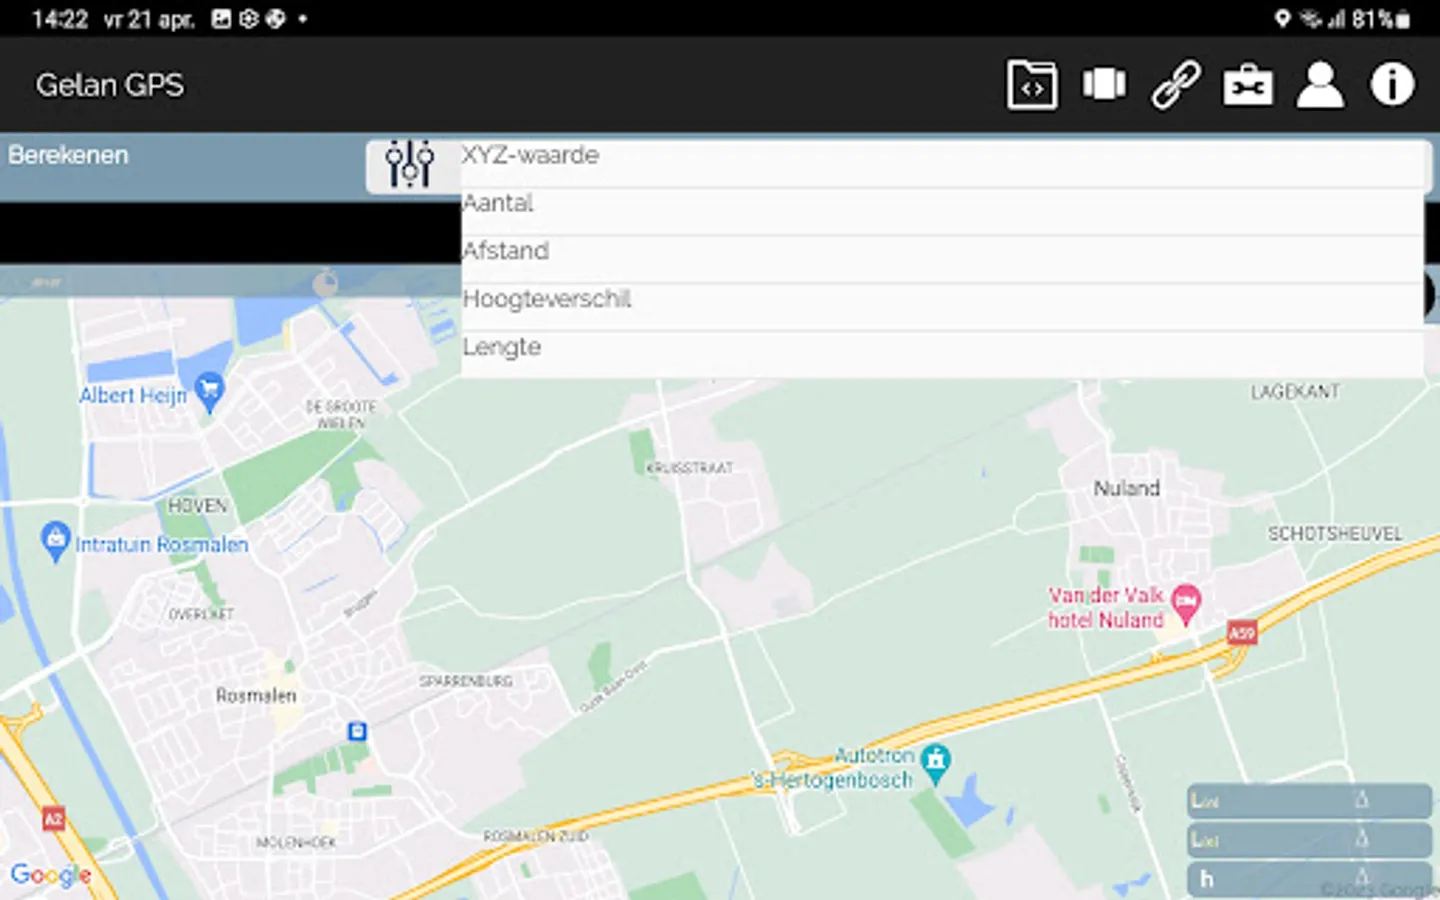Open the code file icon
Viewport: 1440px width, 900px height.
point(1032,85)
